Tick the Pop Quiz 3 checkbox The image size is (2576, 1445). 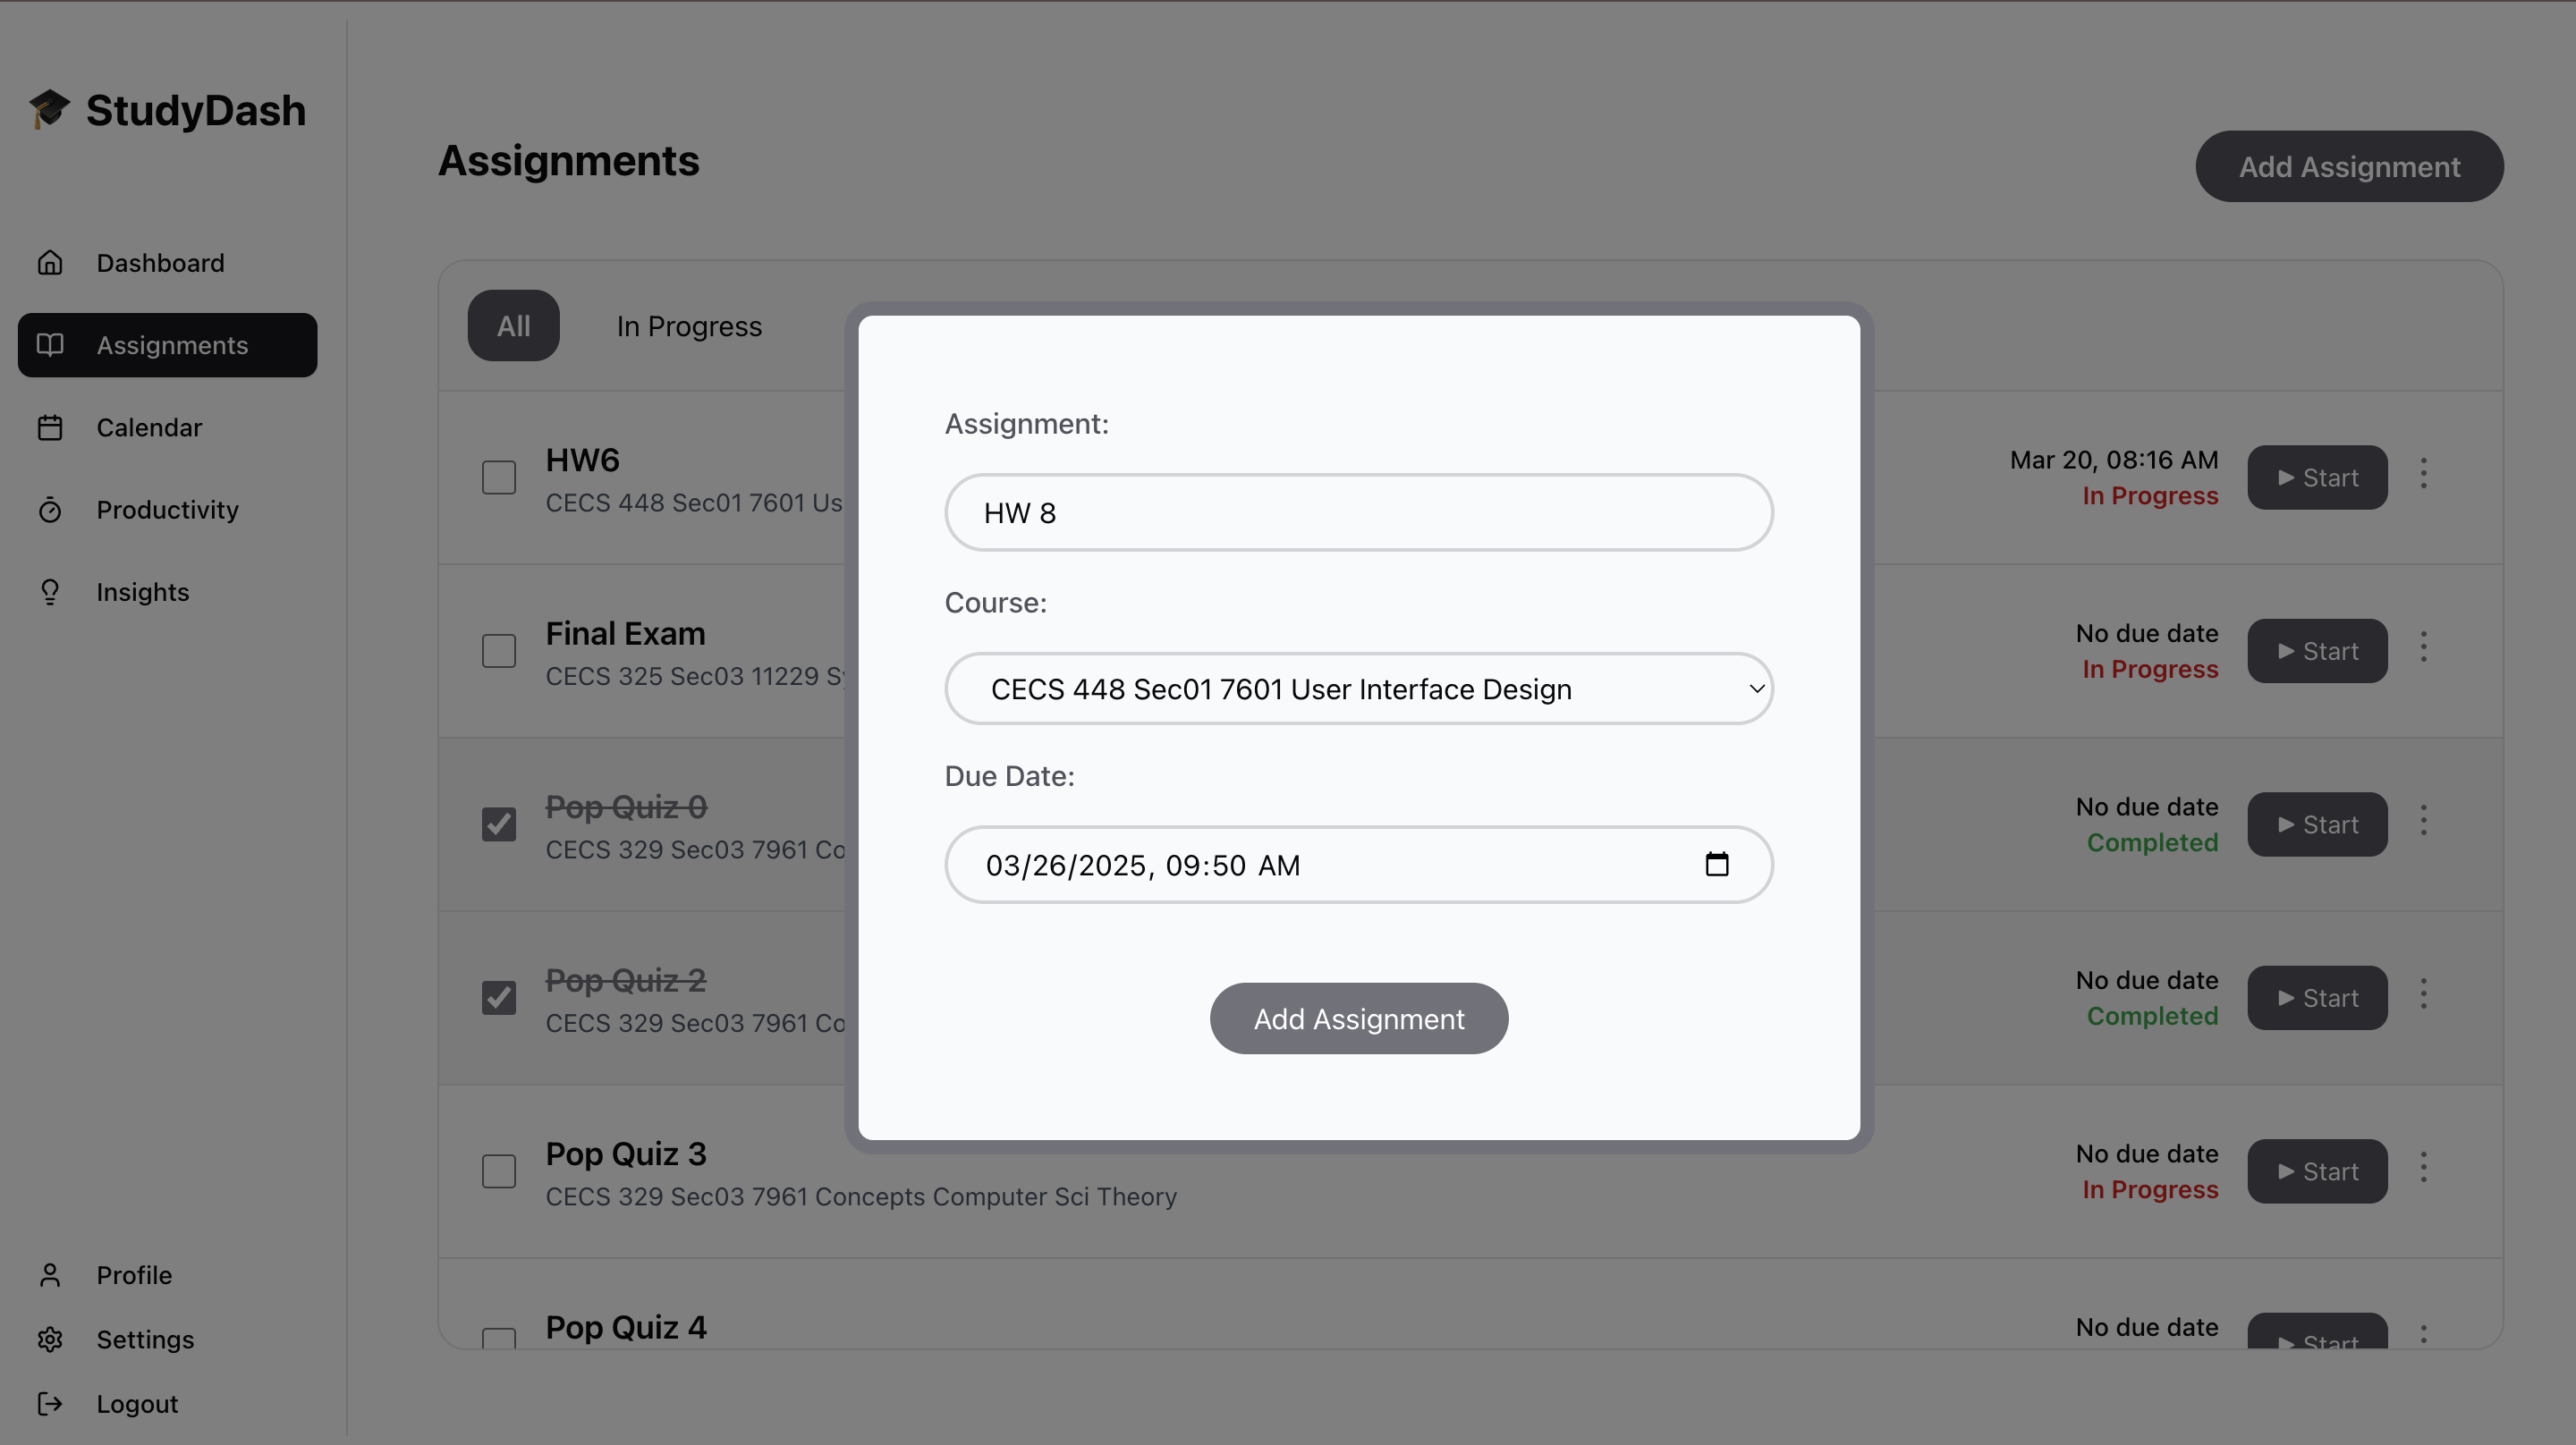[499, 1171]
